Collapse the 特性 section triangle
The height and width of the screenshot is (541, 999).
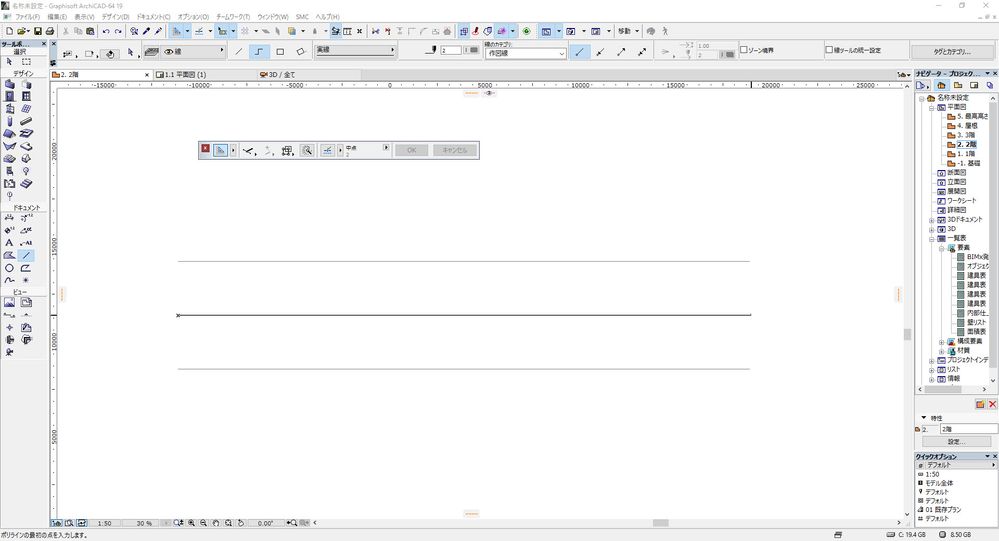[924, 418]
